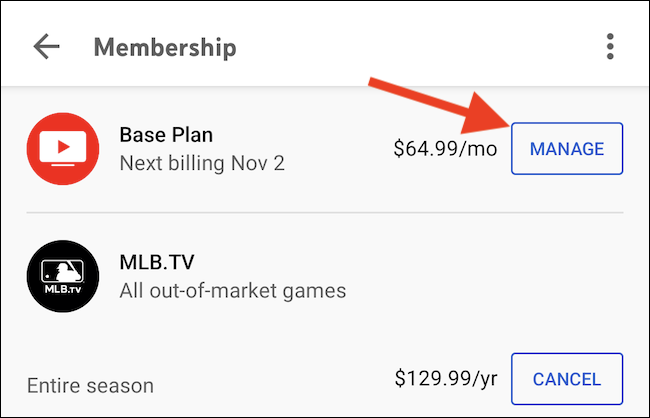The width and height of the screenshot is (650, 418).
Task: Click the small MLB.tv text inside logo
Action: pos(62,290)
